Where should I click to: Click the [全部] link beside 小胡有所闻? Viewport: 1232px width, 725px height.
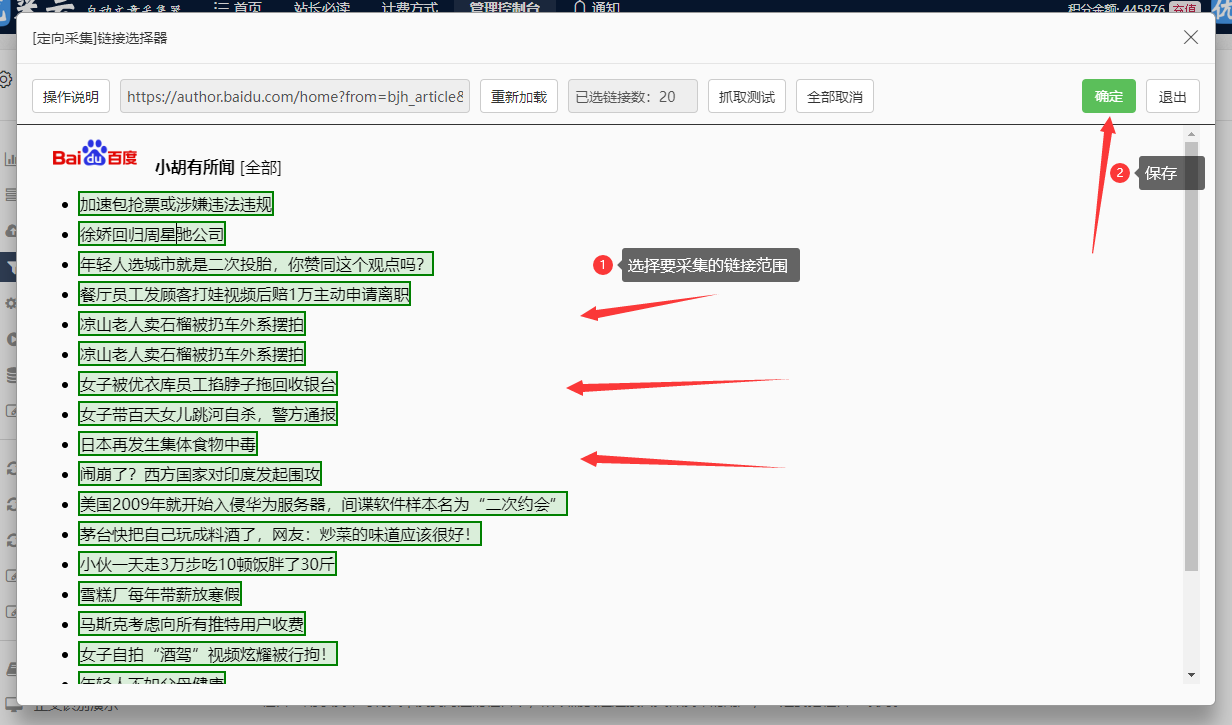pos(260,167)
